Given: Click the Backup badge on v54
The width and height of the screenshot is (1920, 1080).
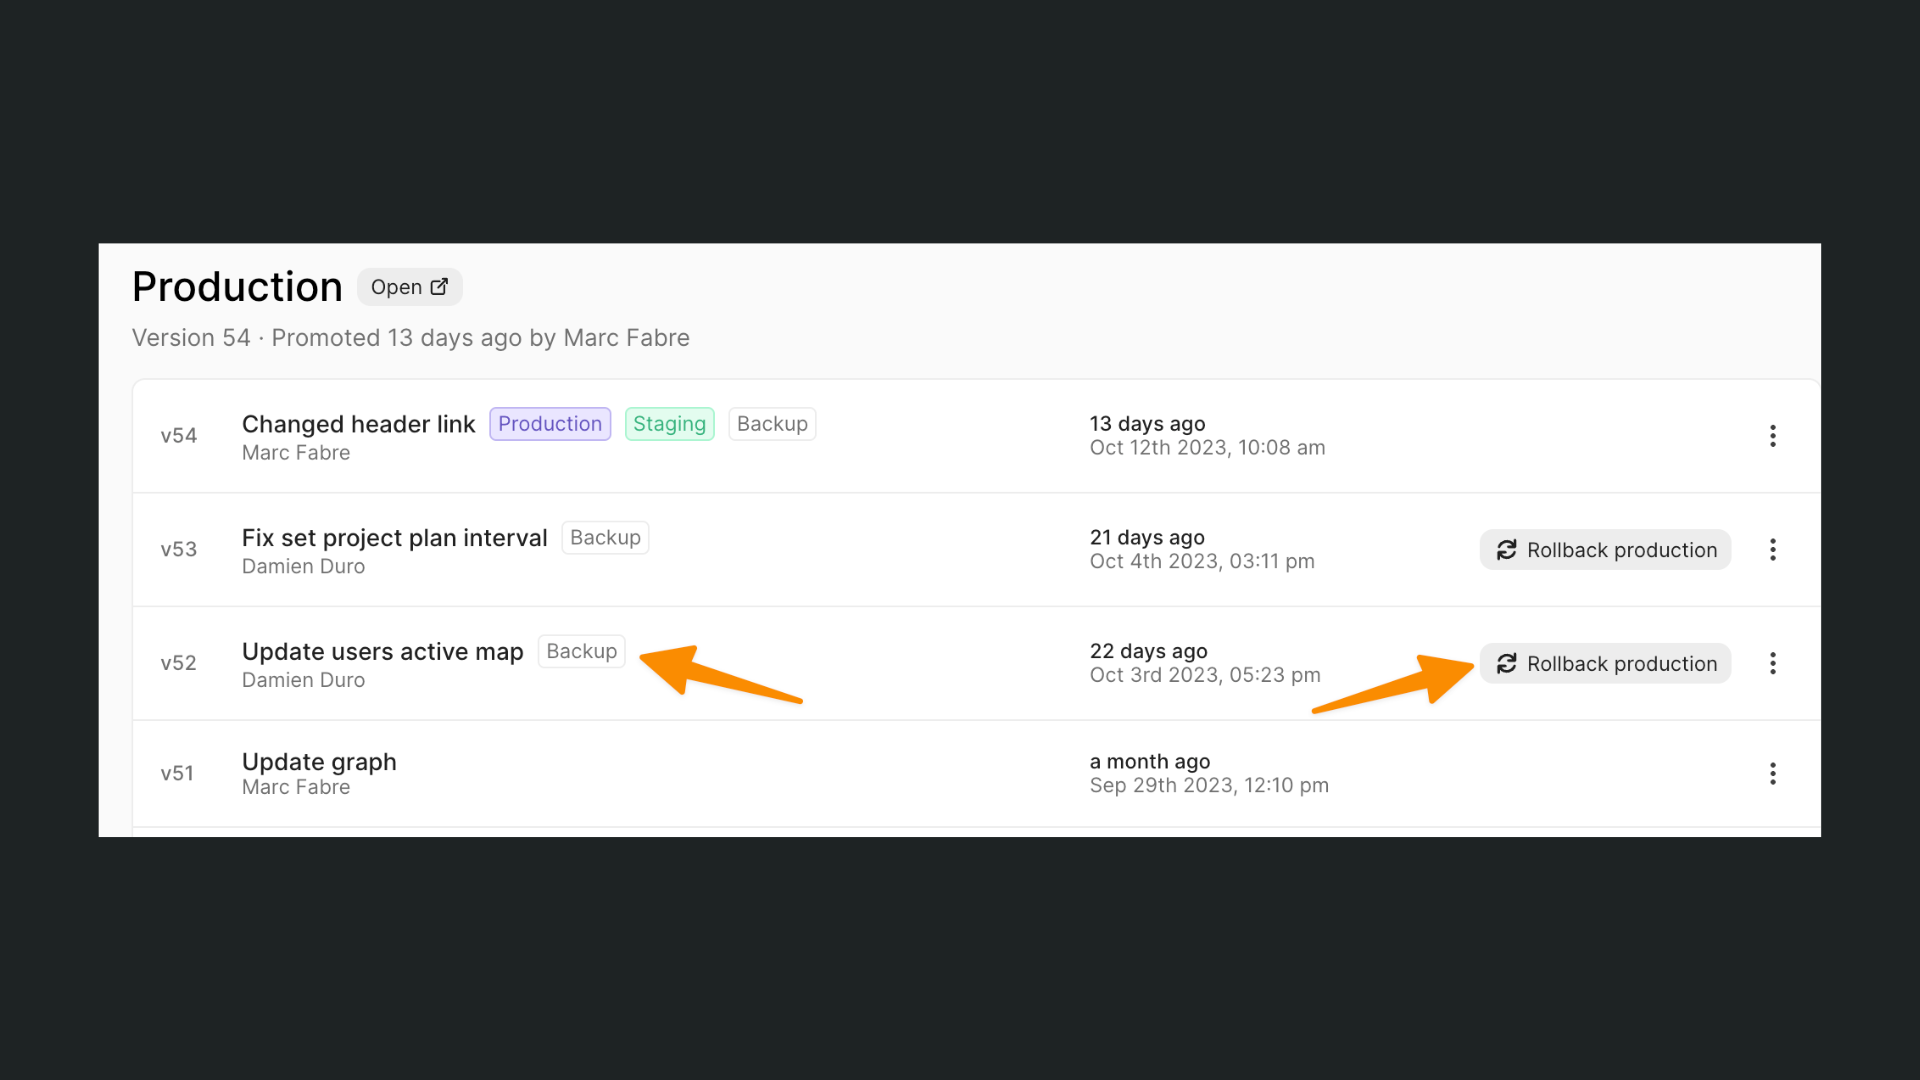Looking at the screenshot, I should 772,424.
